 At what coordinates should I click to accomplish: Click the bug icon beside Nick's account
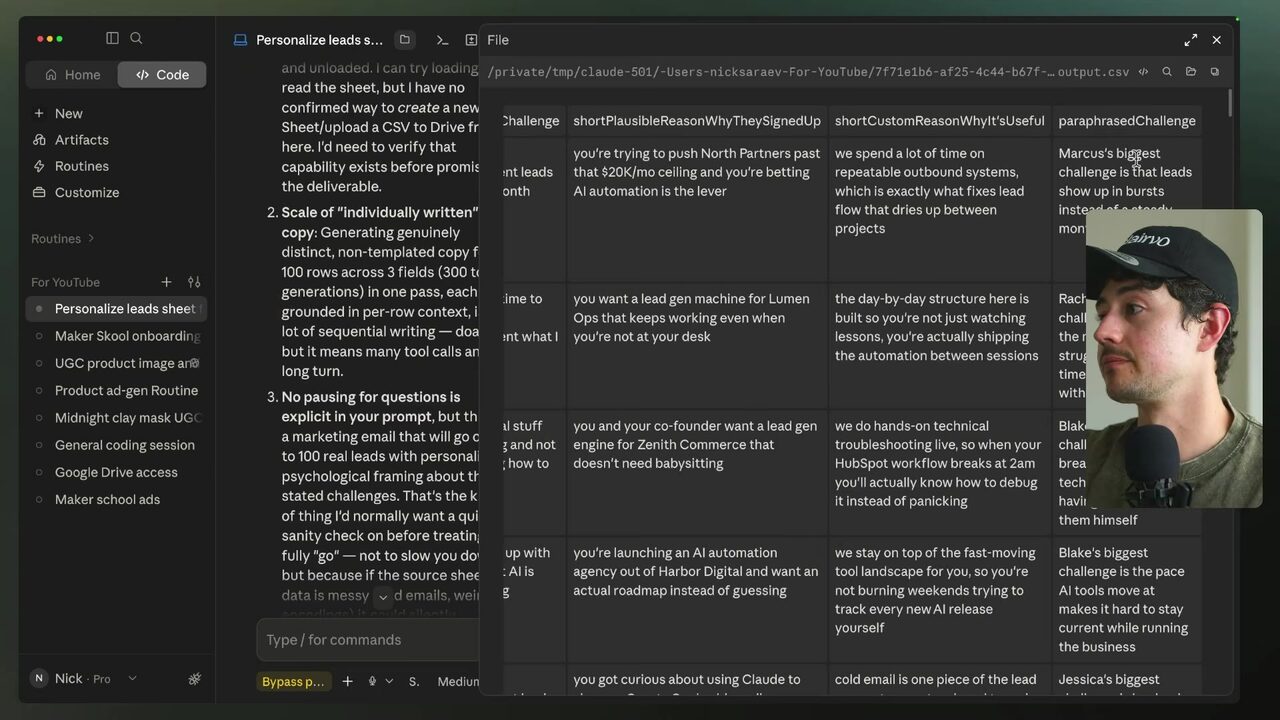point(194,679)
